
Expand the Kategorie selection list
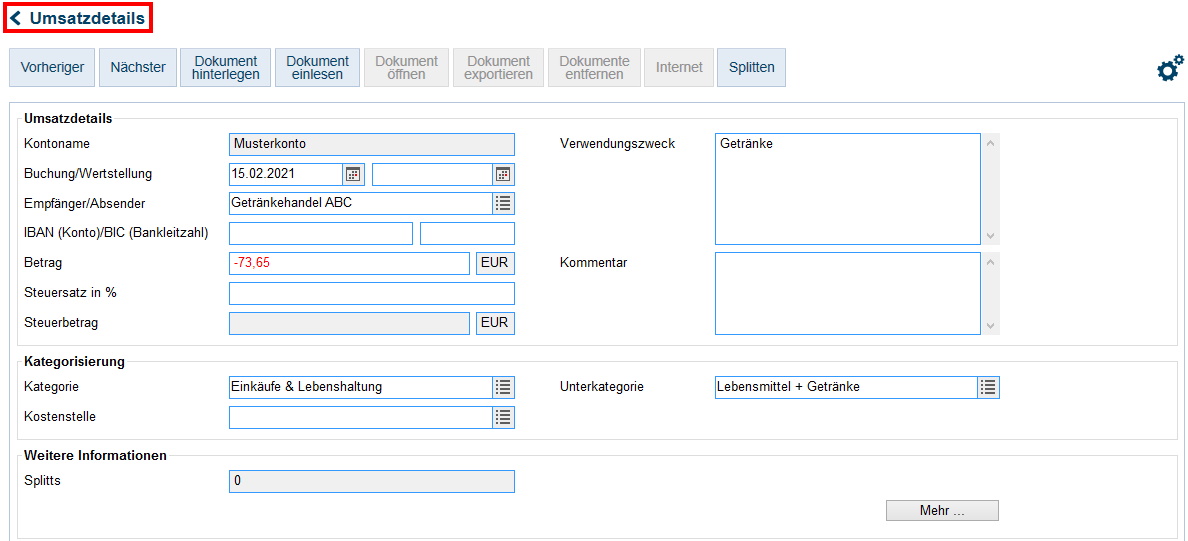point(503,387)
